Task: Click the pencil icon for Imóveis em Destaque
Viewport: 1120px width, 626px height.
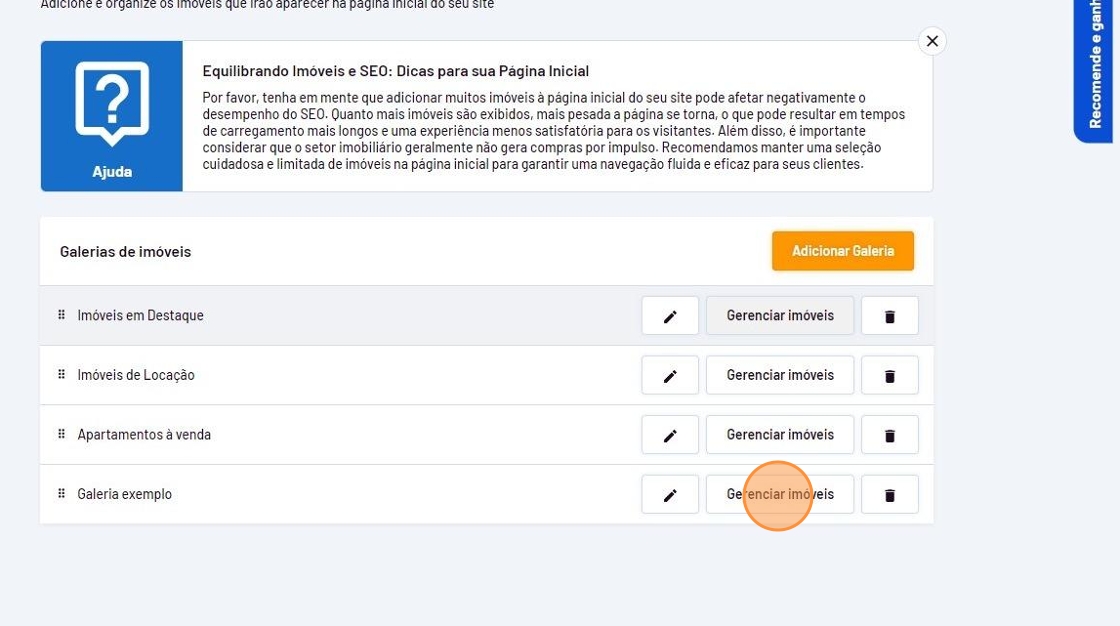Action: click(670, 316)
